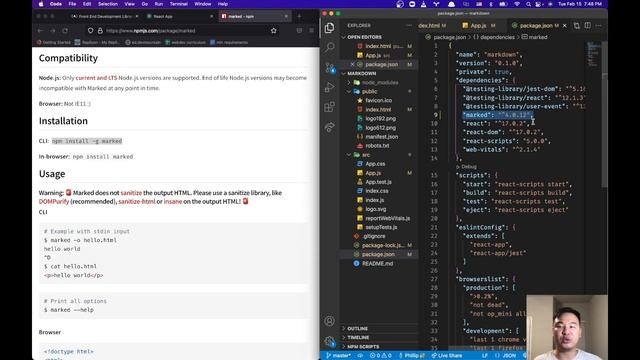Open the sanitize-html link
Screen dimensions: 640x360
click(x=137, y=202)
